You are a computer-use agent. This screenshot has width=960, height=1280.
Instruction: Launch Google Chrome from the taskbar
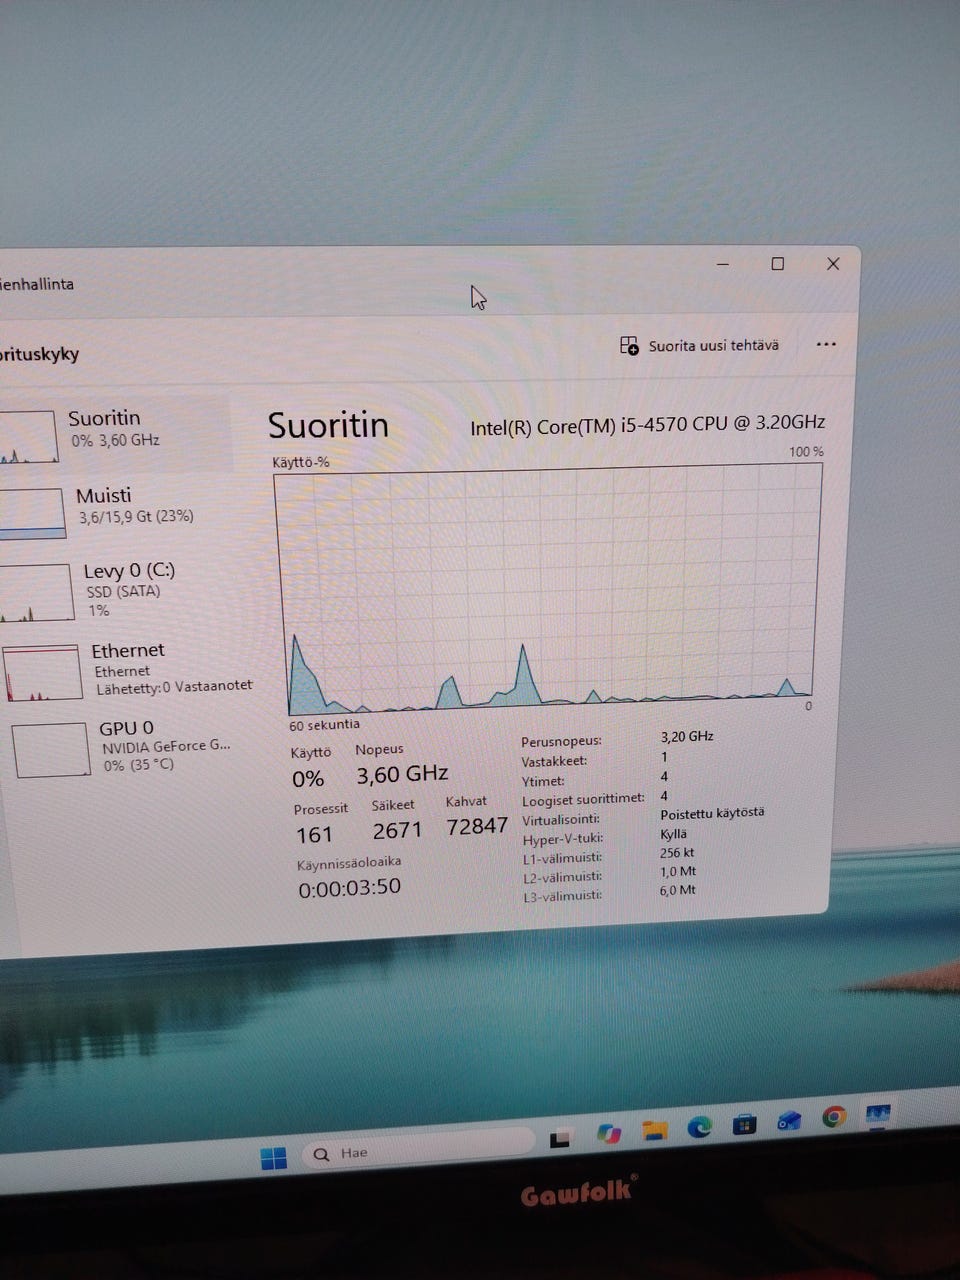[834, 1117]
